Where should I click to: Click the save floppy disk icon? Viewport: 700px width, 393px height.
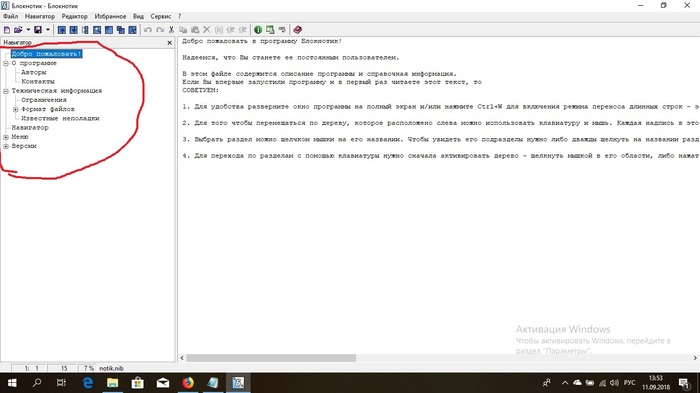click(38, 30)
